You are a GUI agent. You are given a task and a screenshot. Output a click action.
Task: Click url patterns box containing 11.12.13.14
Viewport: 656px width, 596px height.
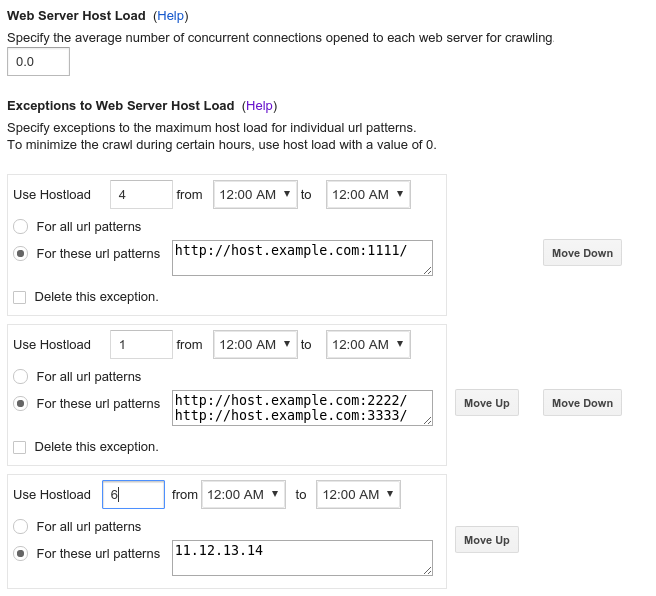coord(302,558)
